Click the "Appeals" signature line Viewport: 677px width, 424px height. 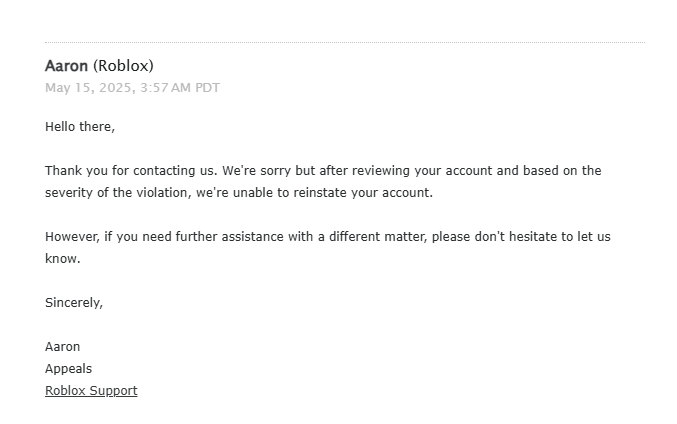(x=68, y=369)
